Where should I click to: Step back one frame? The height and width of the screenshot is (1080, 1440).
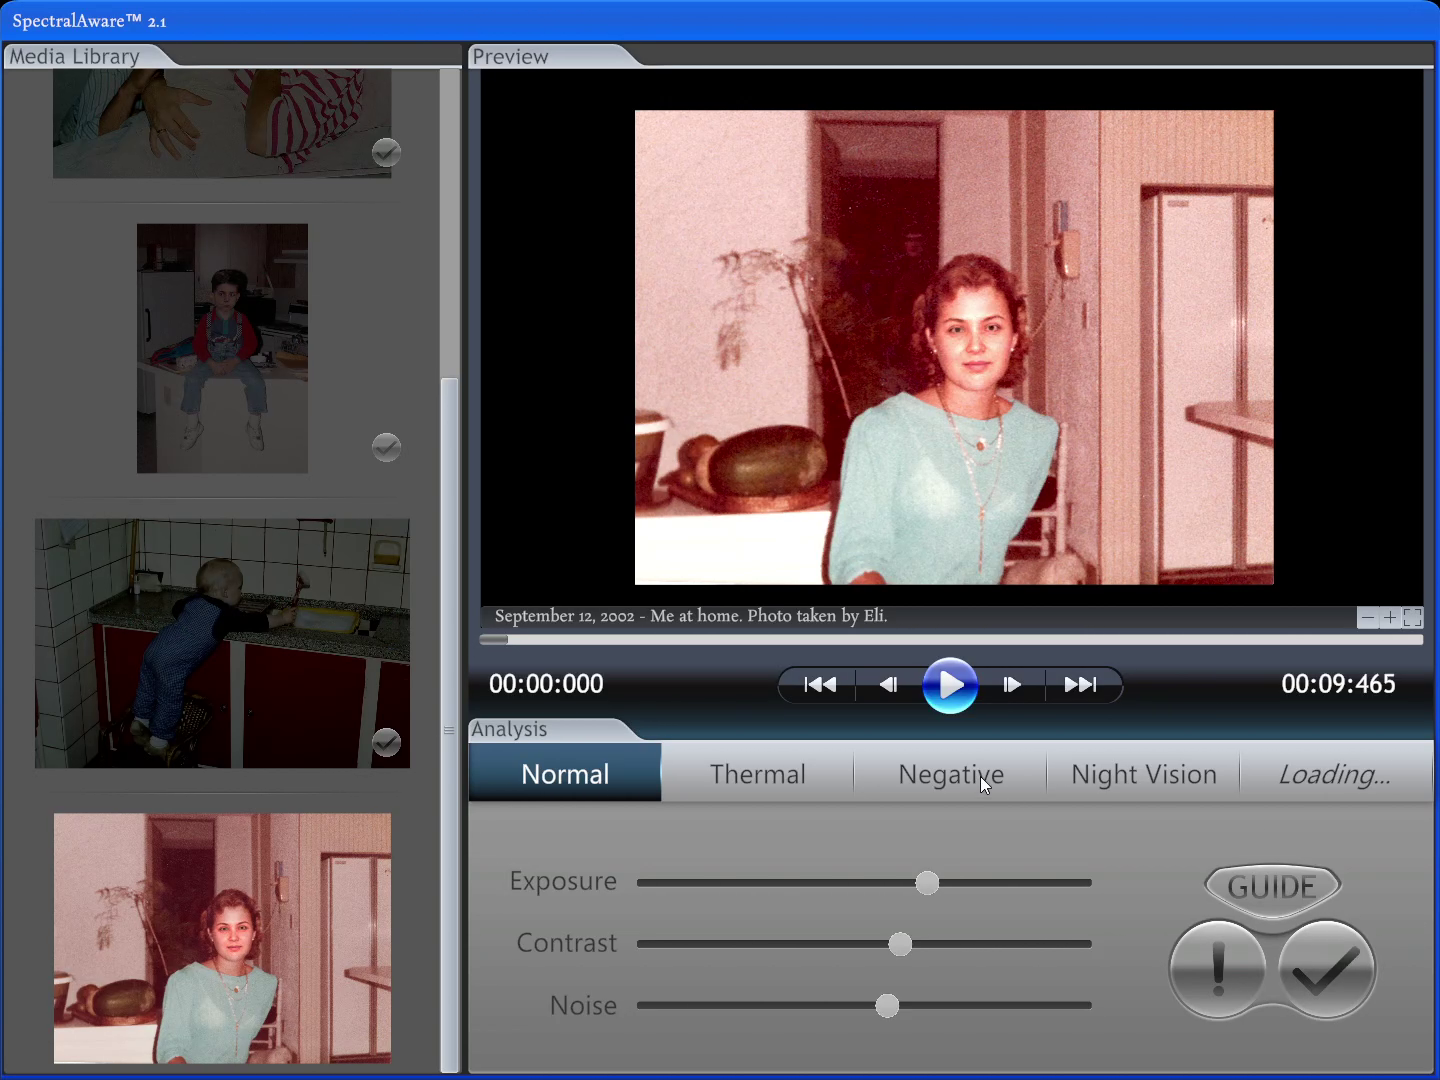[888, 685]
